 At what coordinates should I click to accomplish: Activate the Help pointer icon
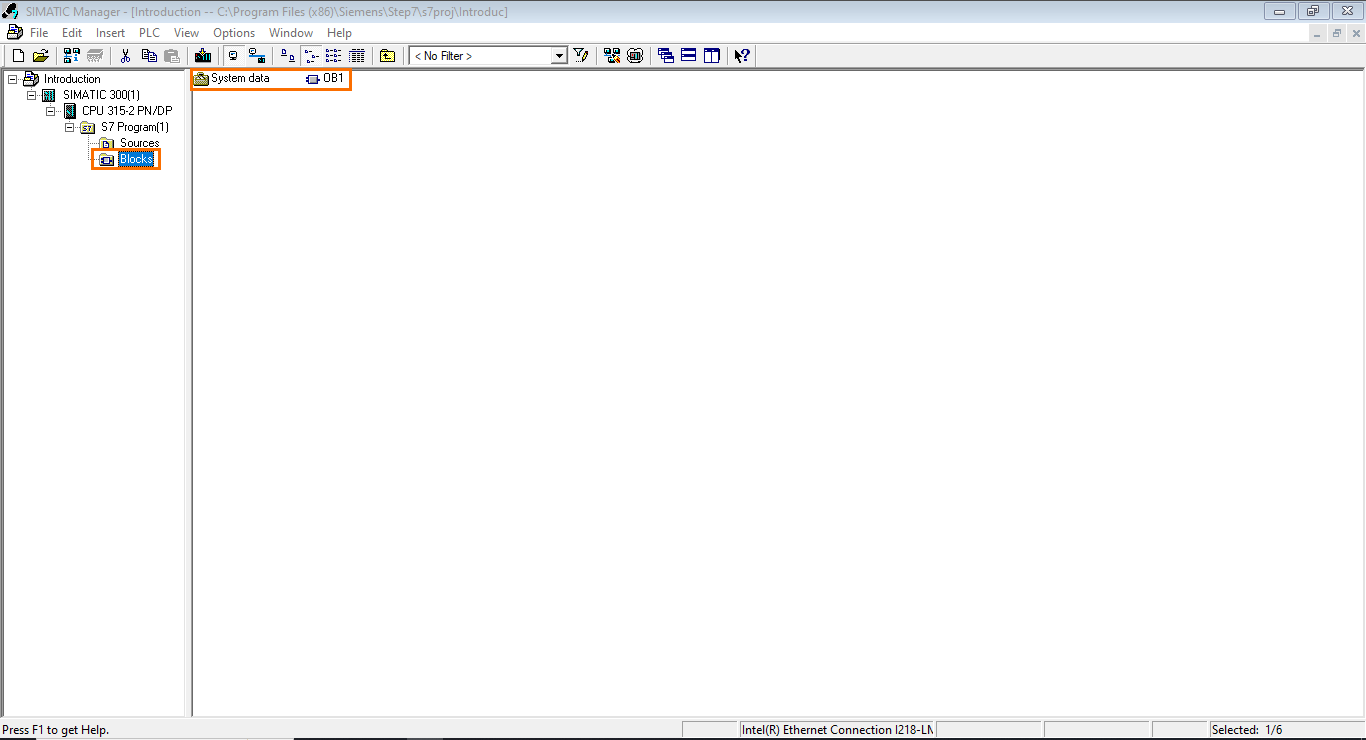(x=741, y=55)
